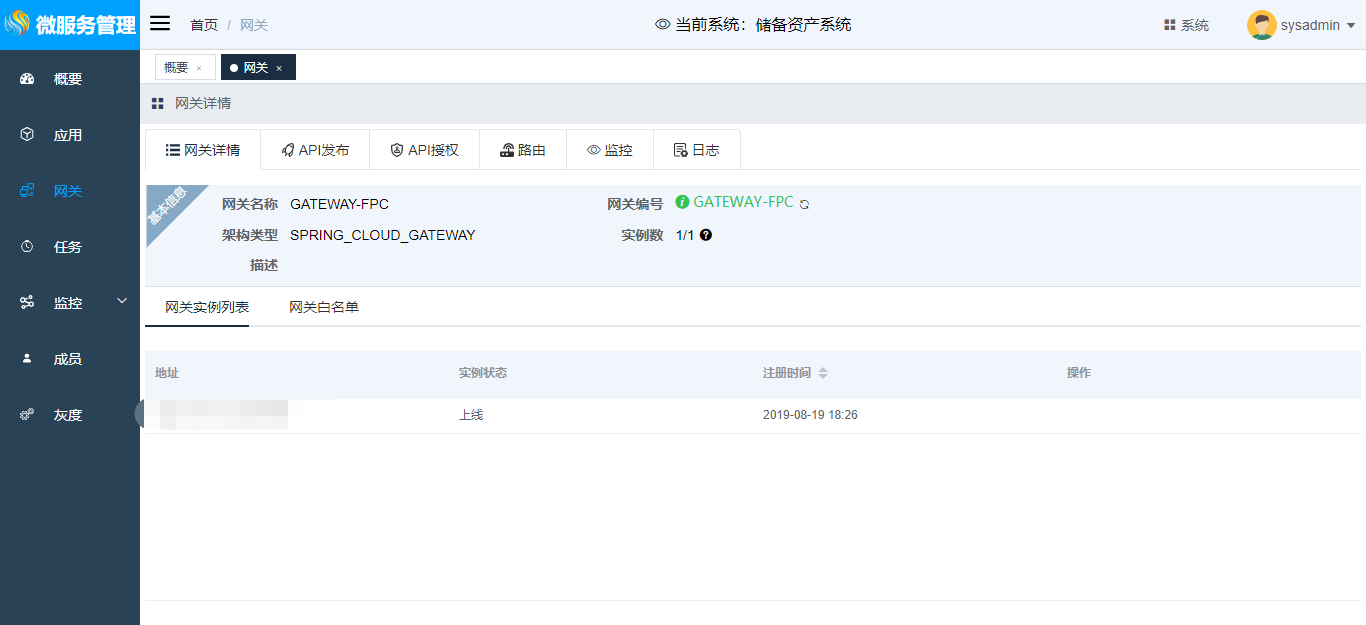Sort the table by 注册时间

pos(823,373)
